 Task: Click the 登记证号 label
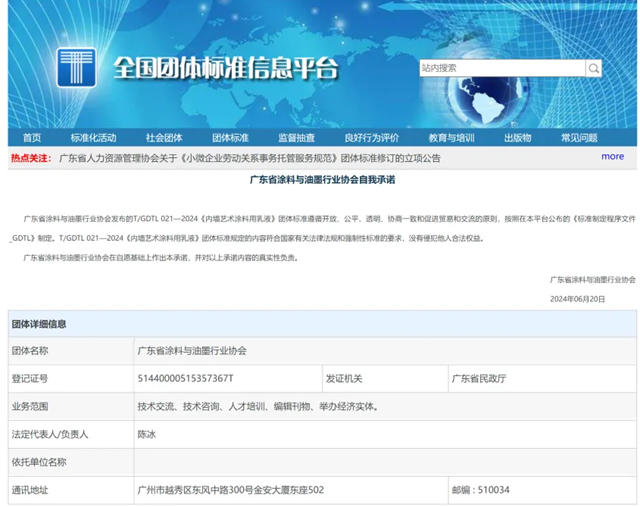tap(30, 378)
